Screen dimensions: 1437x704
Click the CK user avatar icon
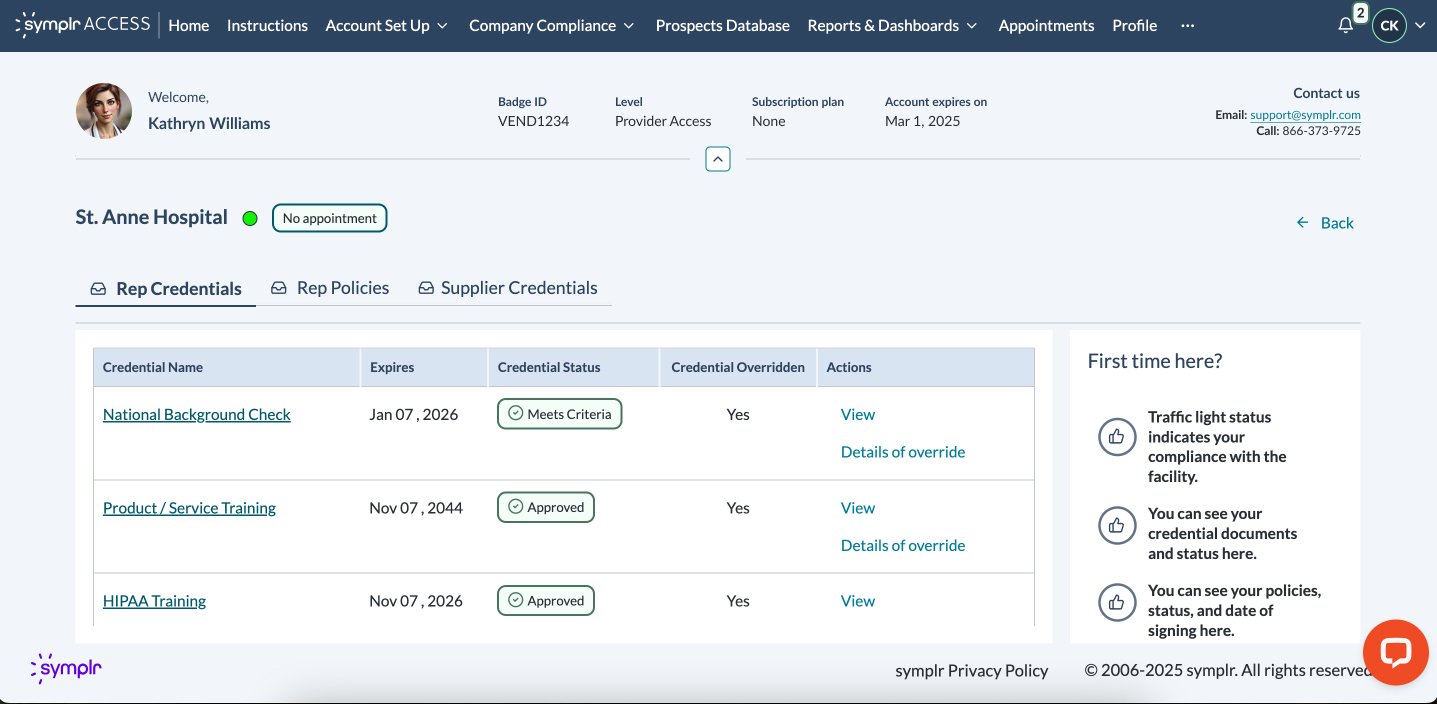click(1389, 26)
